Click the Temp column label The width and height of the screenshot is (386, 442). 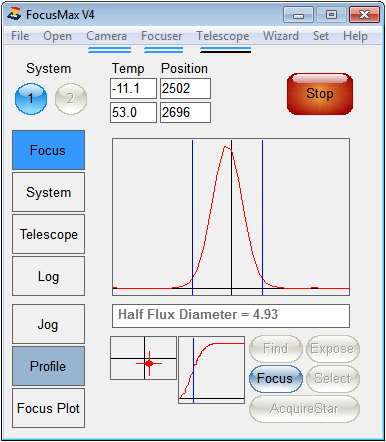[x=128, y=68]
